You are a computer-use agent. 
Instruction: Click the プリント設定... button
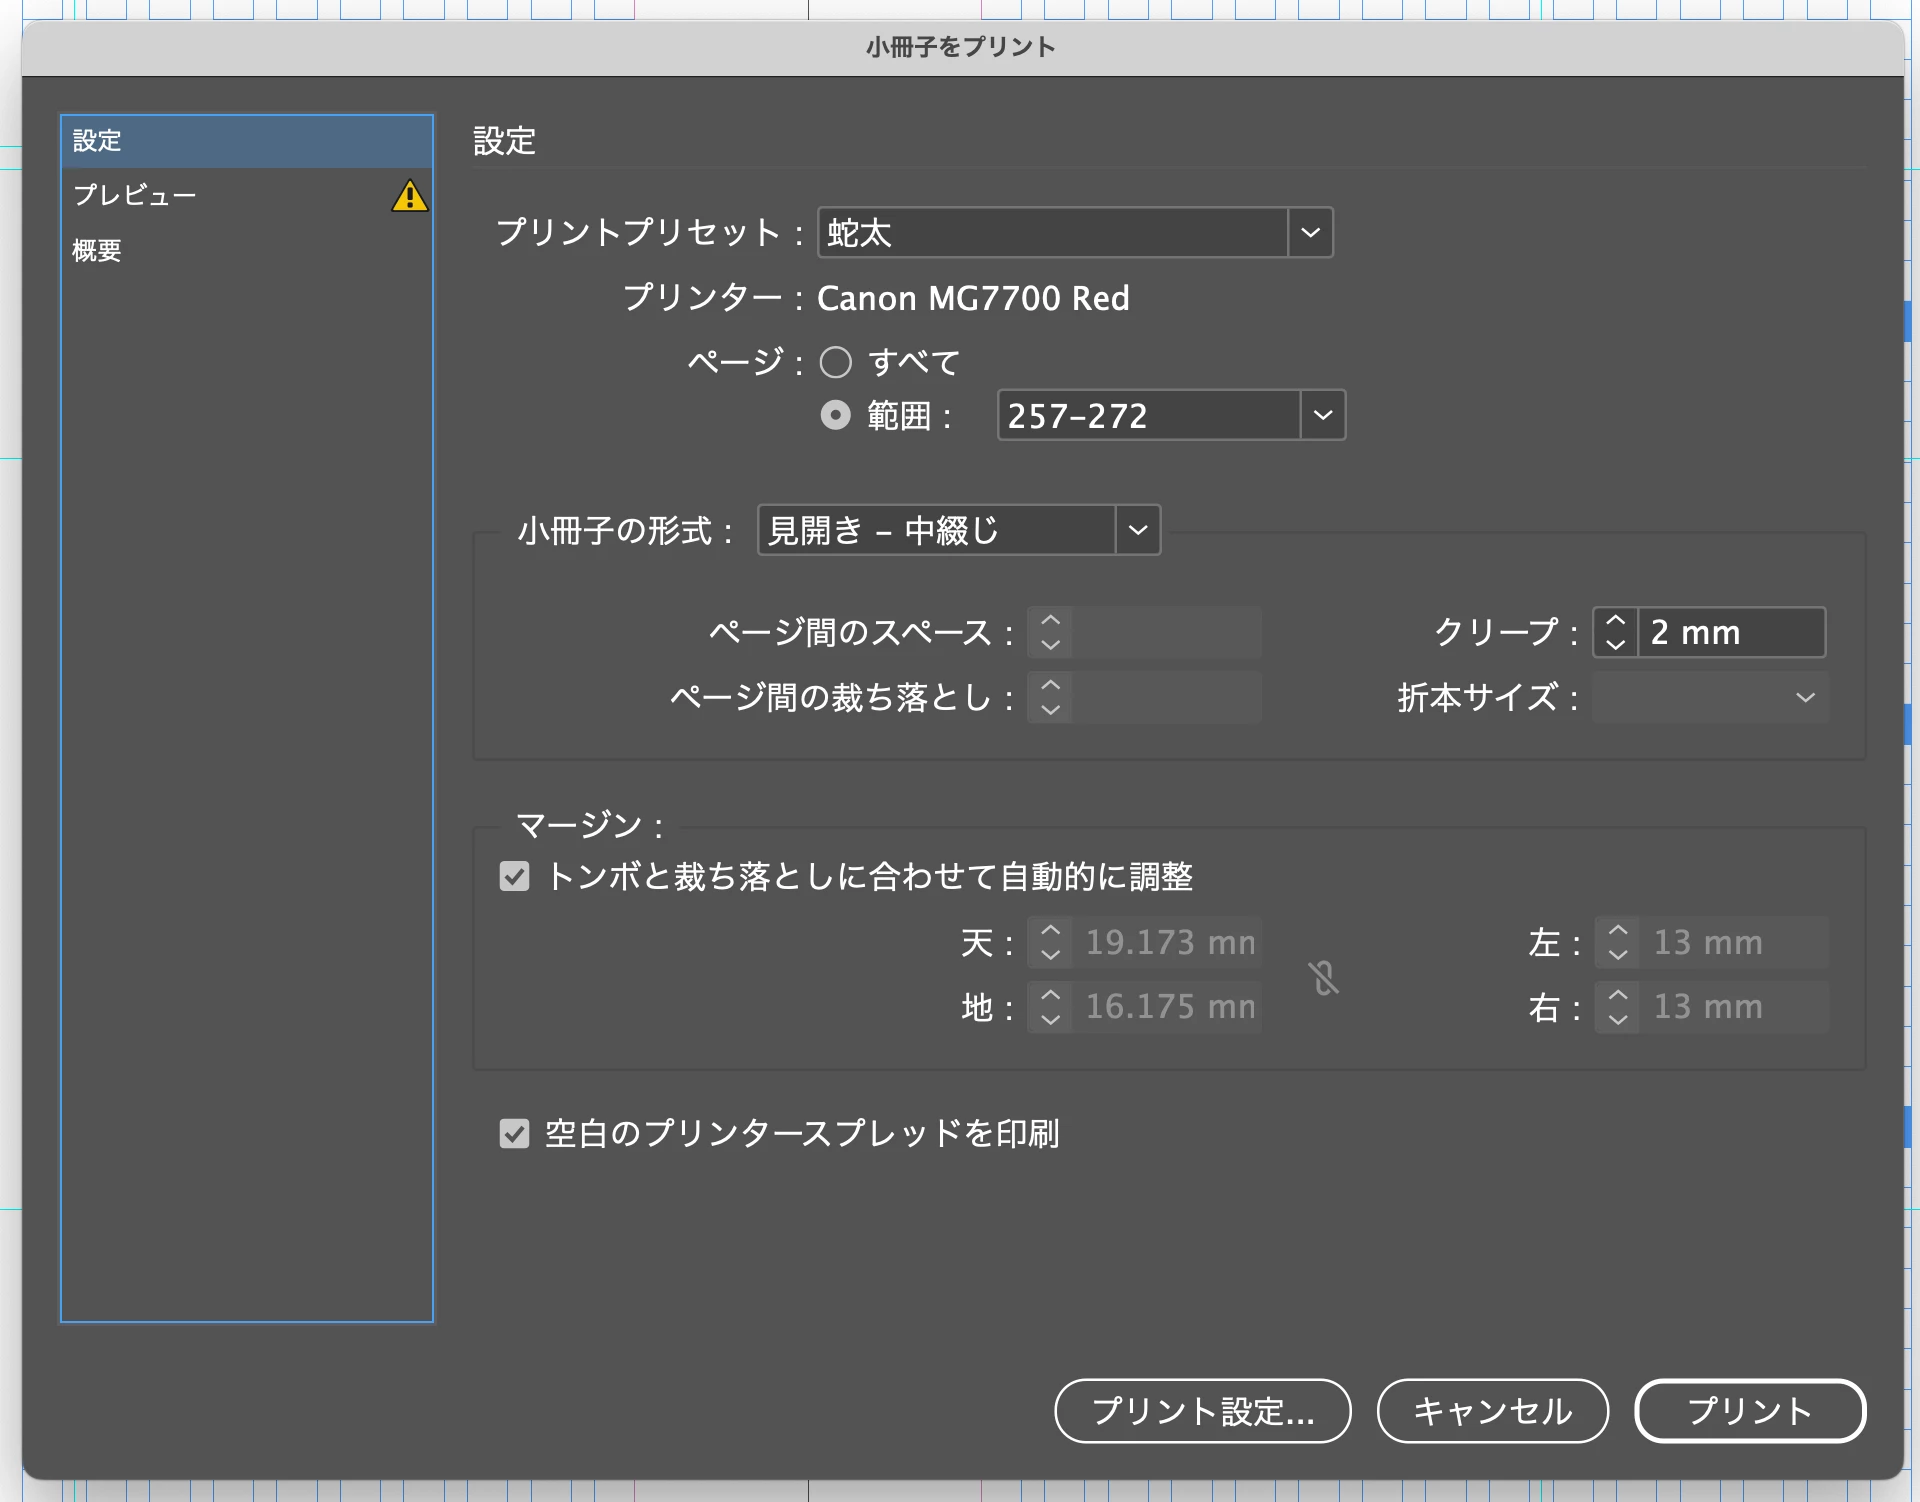(x=1202, y=1411)
